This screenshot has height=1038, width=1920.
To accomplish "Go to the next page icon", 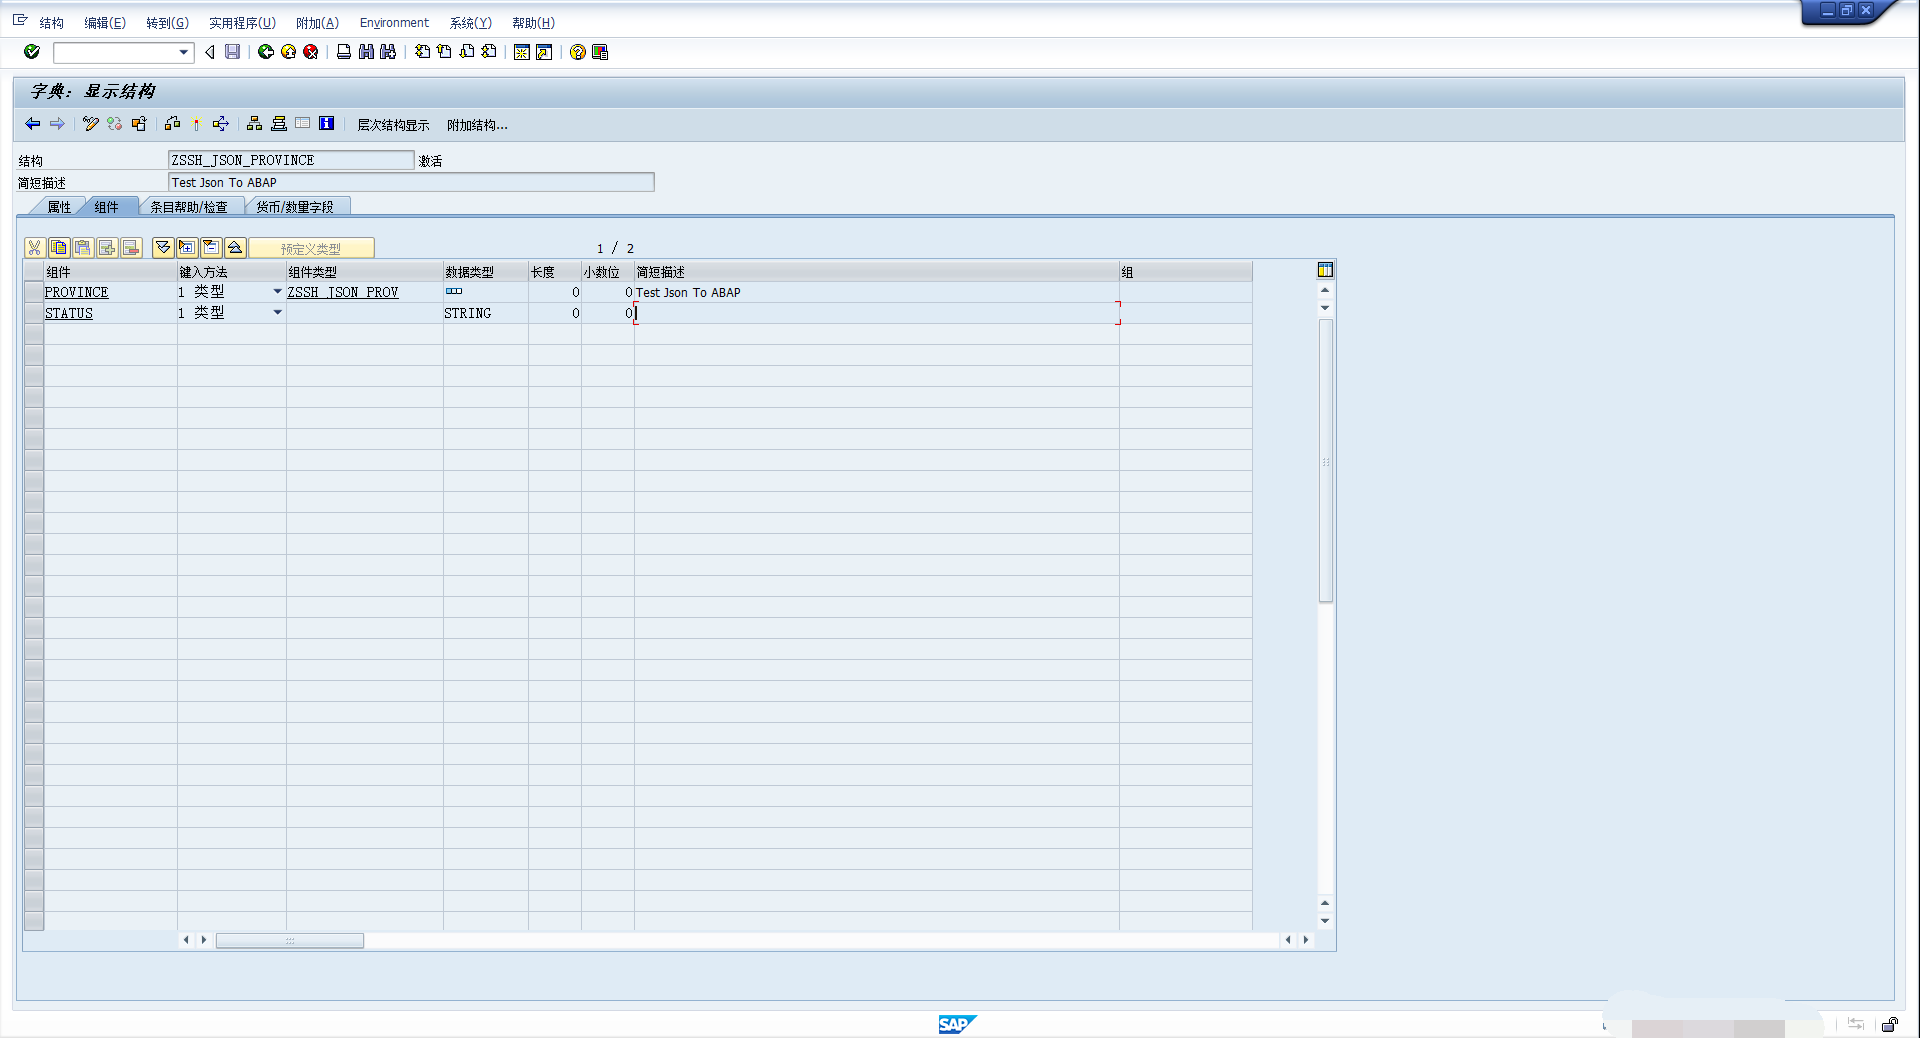I will tap(467, 52).
